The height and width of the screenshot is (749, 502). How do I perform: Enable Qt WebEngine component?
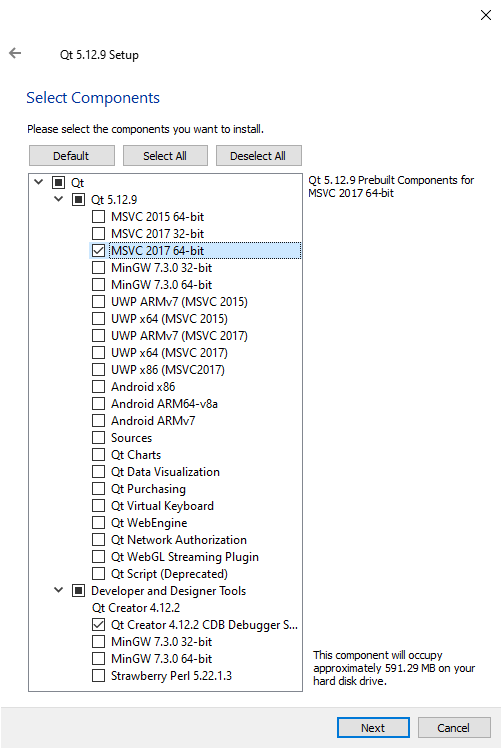pos(98,523)
